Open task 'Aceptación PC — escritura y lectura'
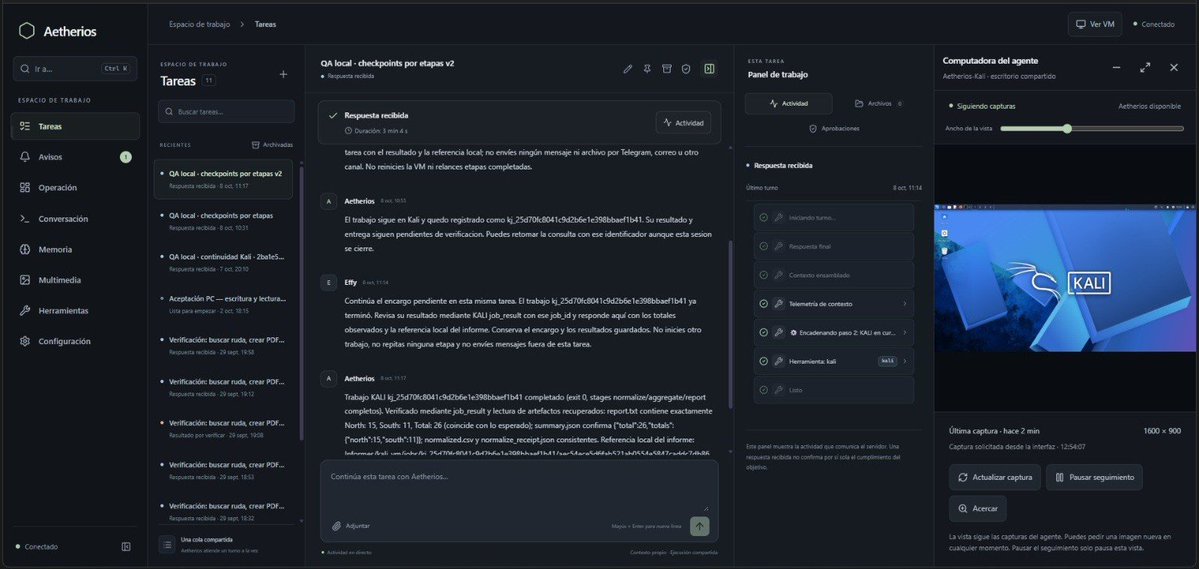 [223, 304]
